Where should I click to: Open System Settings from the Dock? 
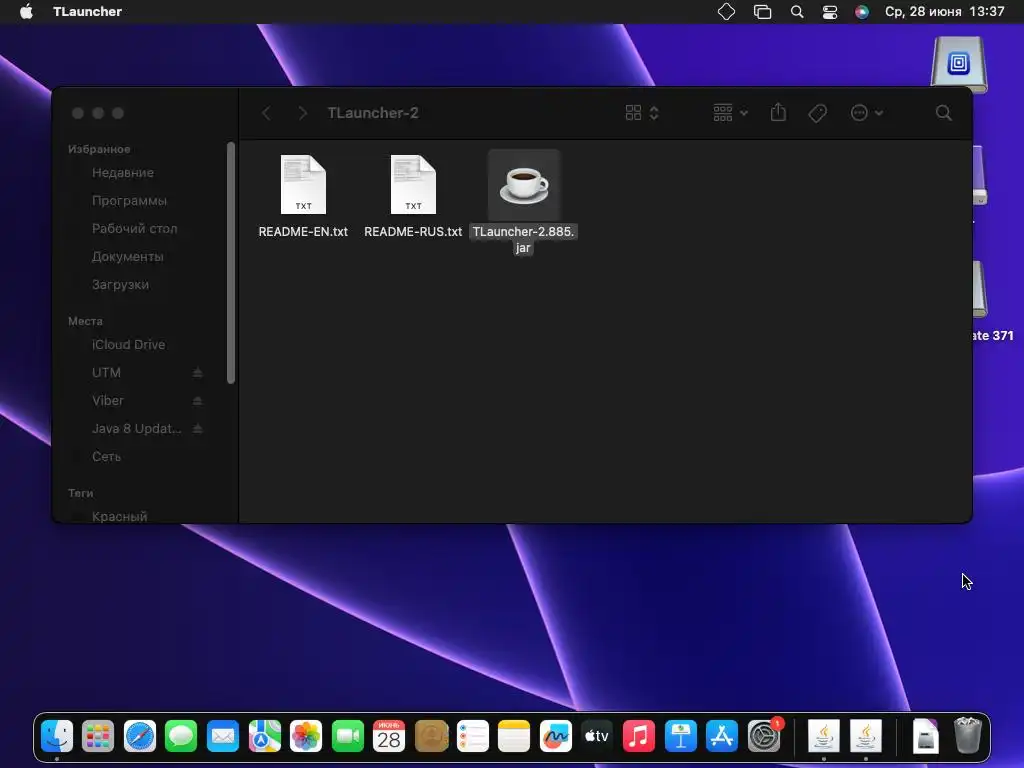763,736
